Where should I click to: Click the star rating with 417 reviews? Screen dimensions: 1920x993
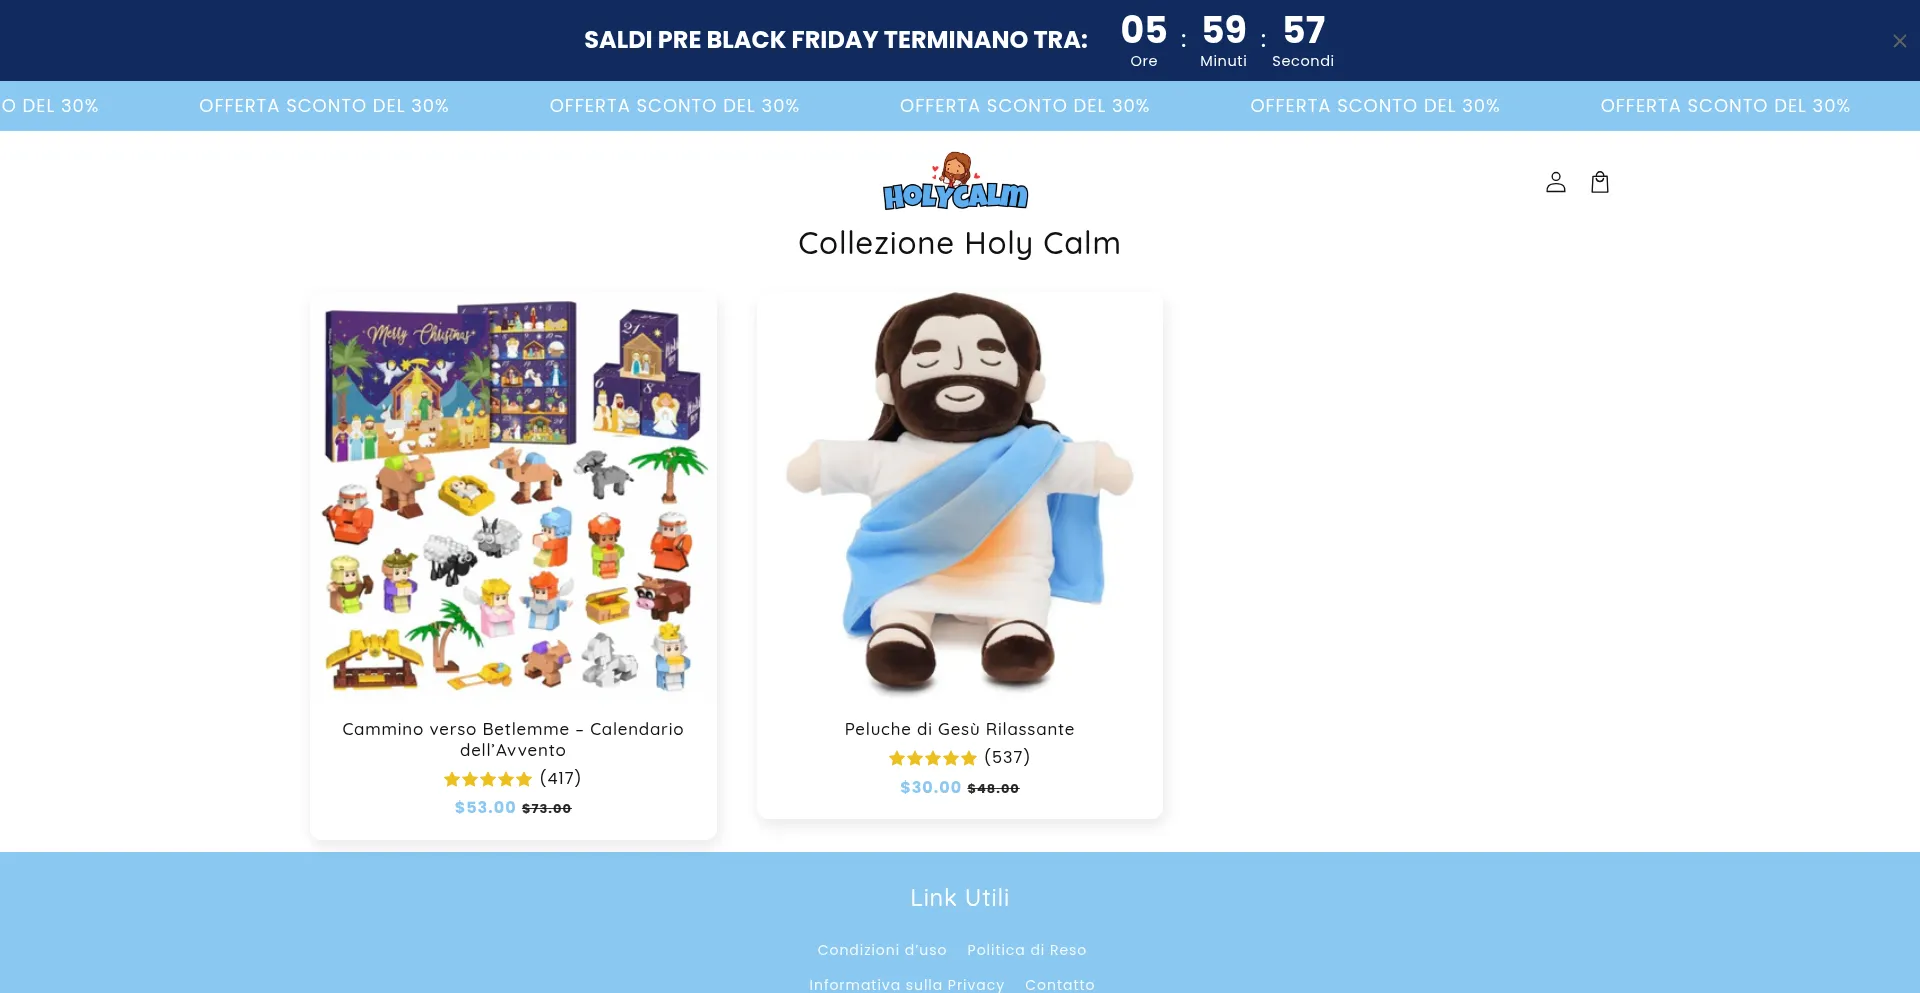pyautogui.click(x=513, y=778)
